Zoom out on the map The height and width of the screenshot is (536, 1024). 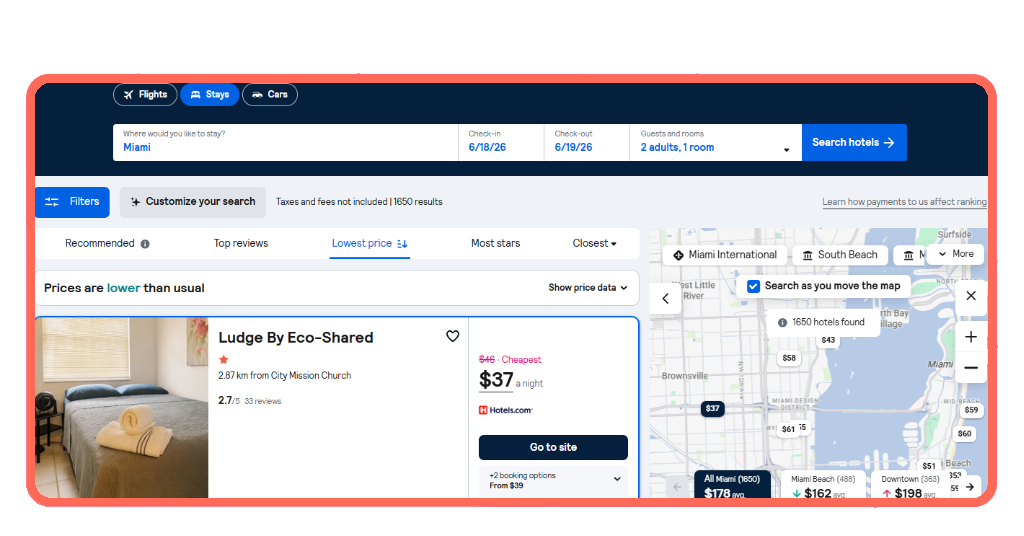(x=971, y=368)
